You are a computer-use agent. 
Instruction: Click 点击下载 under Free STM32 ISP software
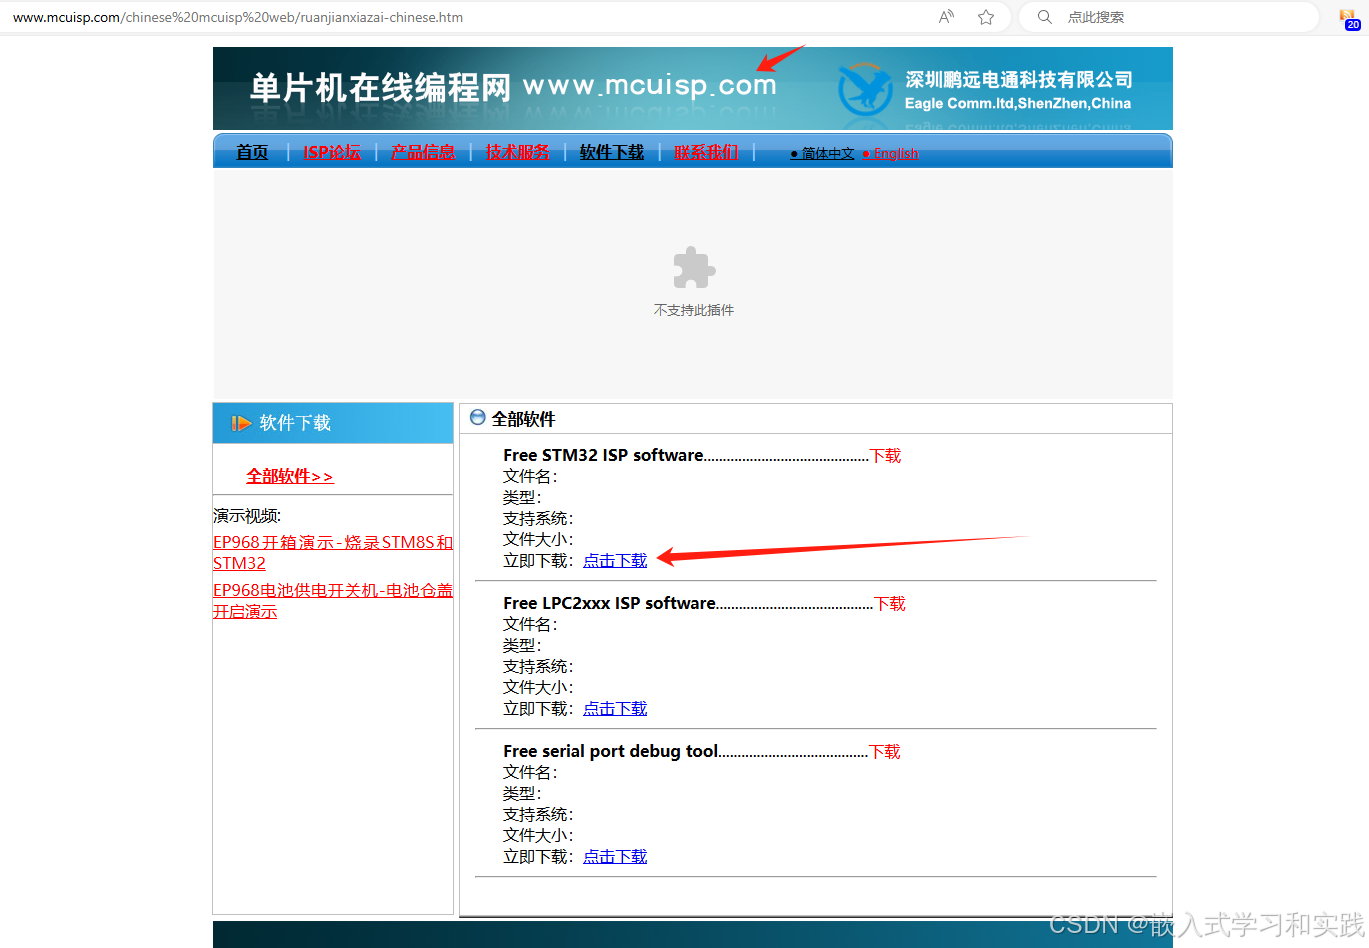click(x=615, y=561)
